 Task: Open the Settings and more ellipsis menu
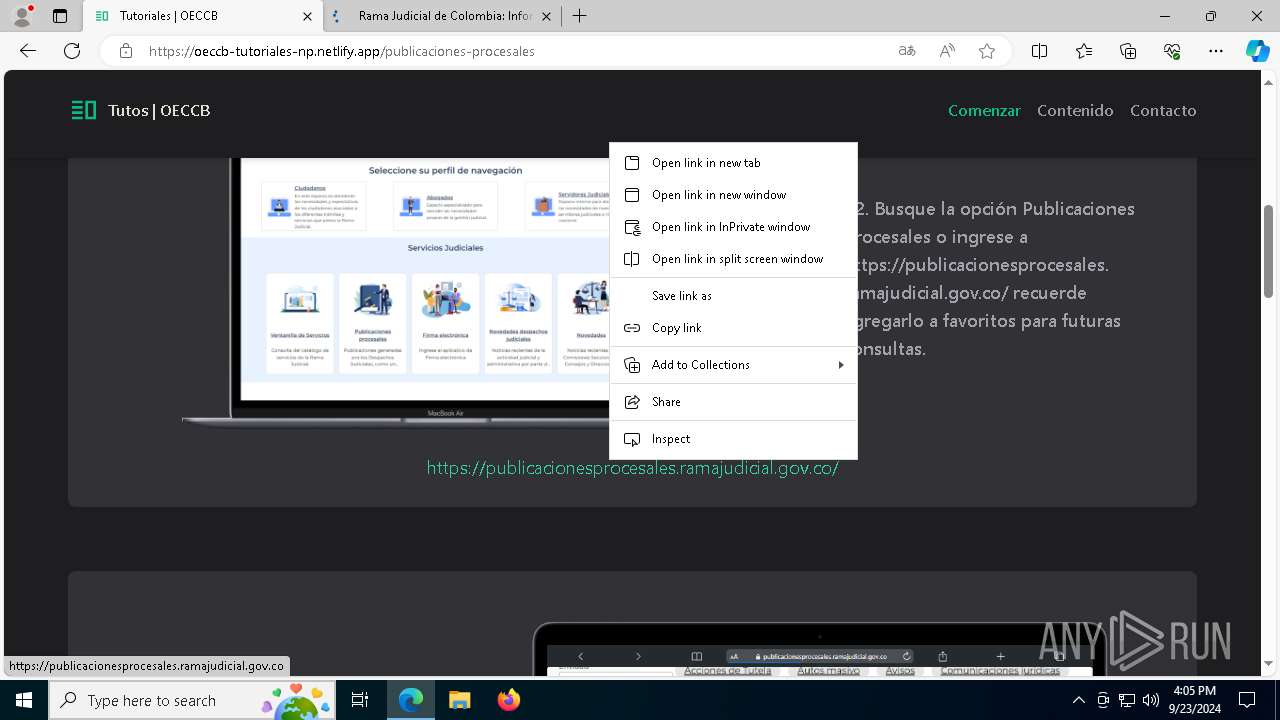pyautogui.click(x=1216, y=51)
